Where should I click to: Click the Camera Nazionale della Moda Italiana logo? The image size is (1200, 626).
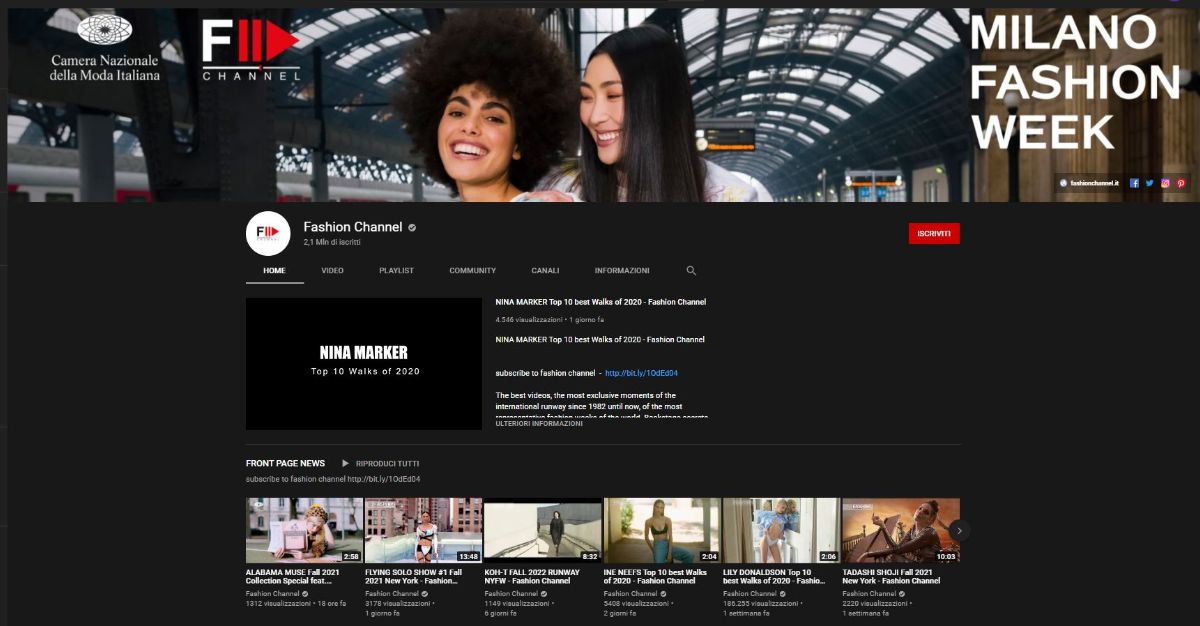[105, 47]
